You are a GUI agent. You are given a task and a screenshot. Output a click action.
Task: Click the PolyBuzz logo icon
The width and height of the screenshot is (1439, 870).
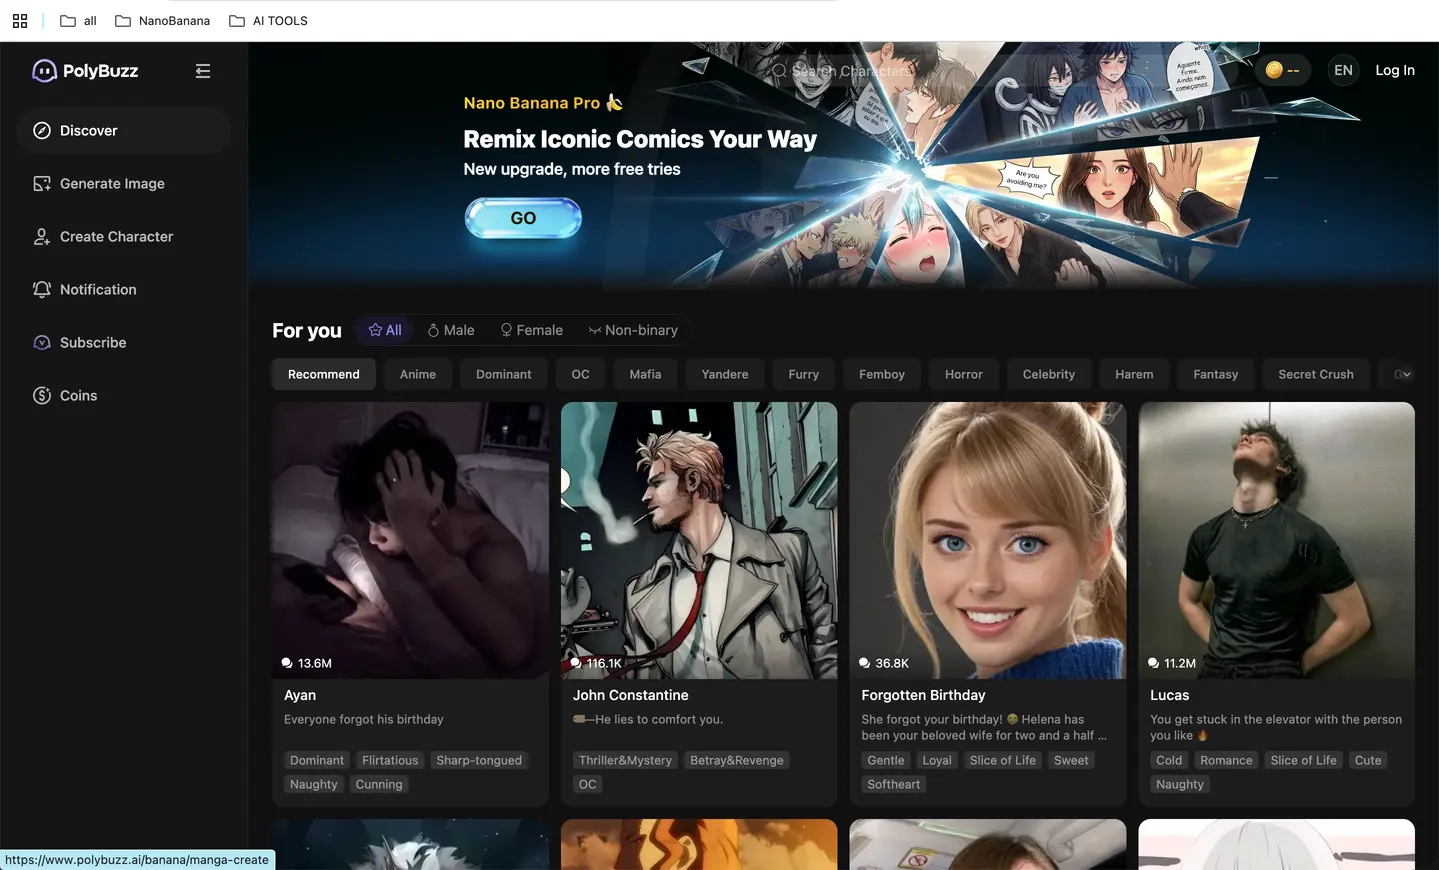(x=44, y=71)
